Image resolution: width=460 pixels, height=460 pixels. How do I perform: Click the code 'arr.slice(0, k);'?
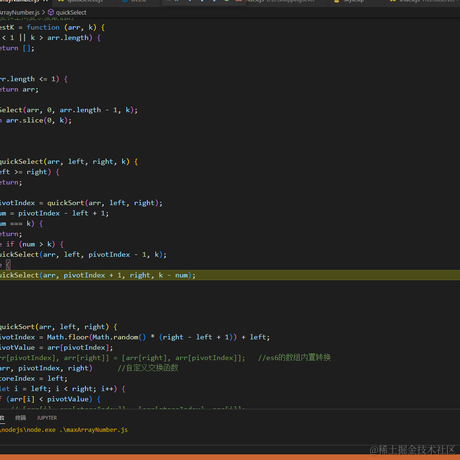39,120
